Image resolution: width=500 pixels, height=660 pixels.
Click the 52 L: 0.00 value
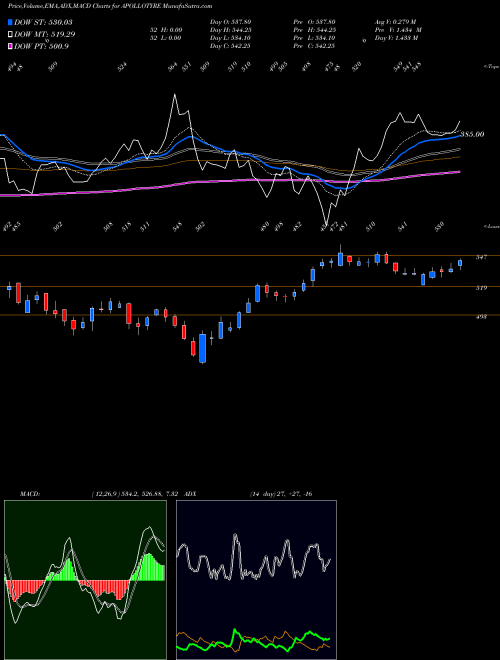pos(166,38)
